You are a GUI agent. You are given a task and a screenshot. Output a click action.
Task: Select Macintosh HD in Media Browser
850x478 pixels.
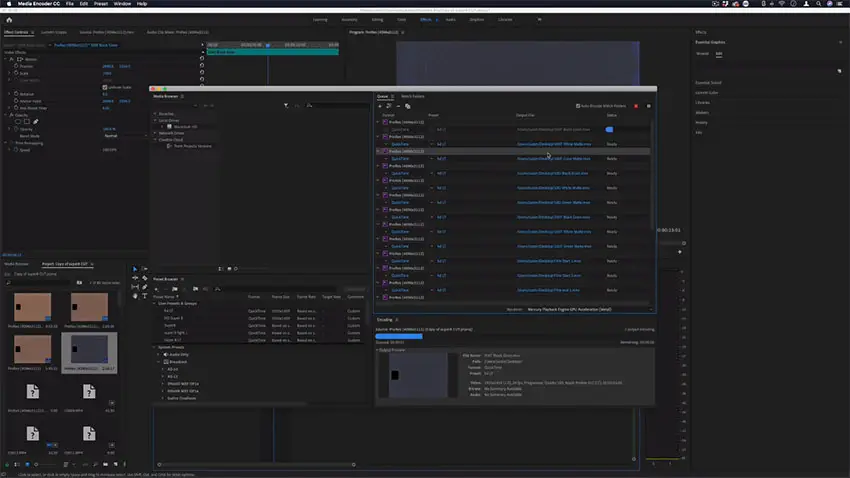coord(185,127)
